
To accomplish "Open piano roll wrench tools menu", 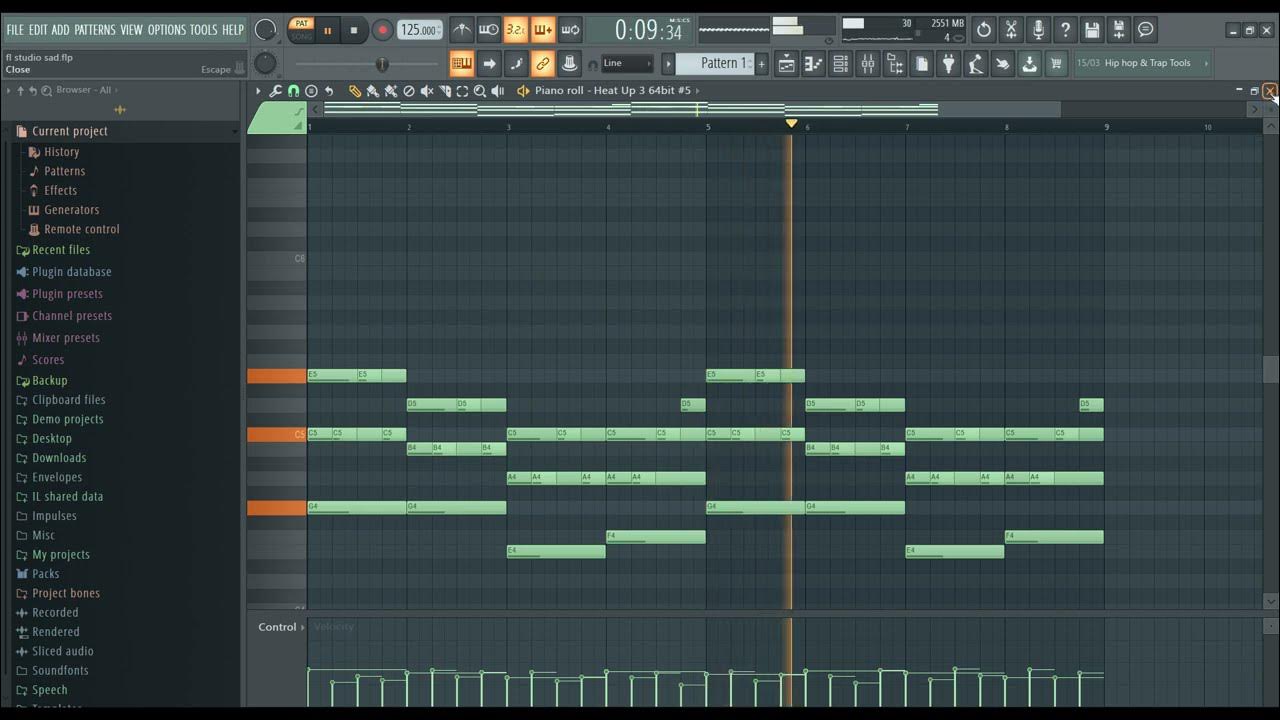I will 275,91.
